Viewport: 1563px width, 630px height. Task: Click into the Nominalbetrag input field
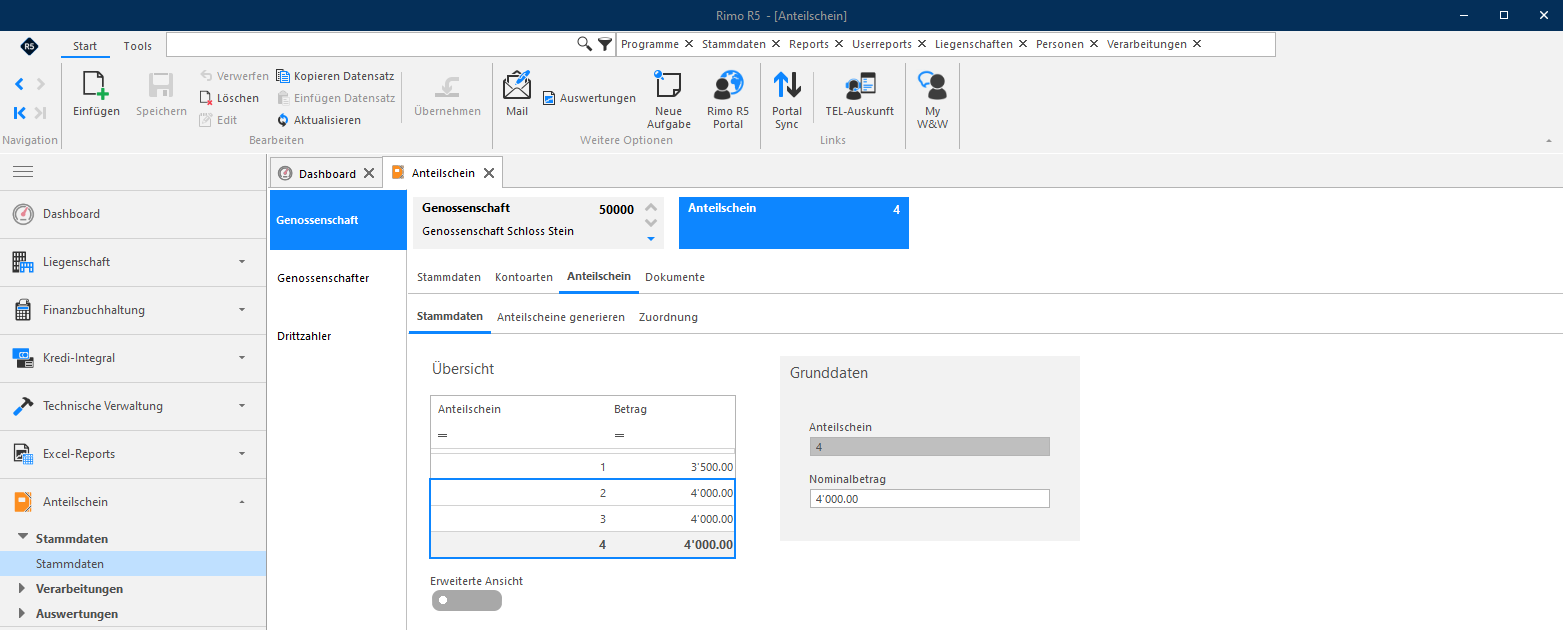pos(930,499)
